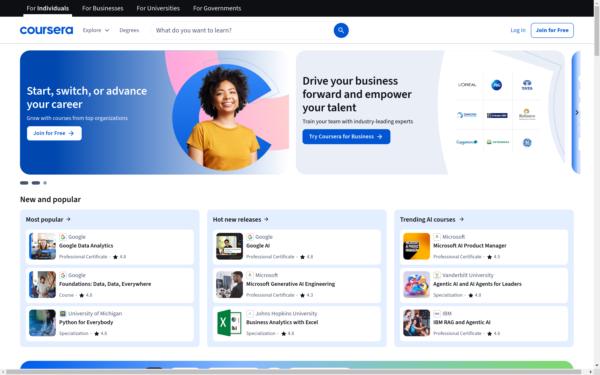This screenshot has height=375, width=600.
Task: Open the Agentic AI for Leaders thumbnail
Action: [x=417, y=285]
